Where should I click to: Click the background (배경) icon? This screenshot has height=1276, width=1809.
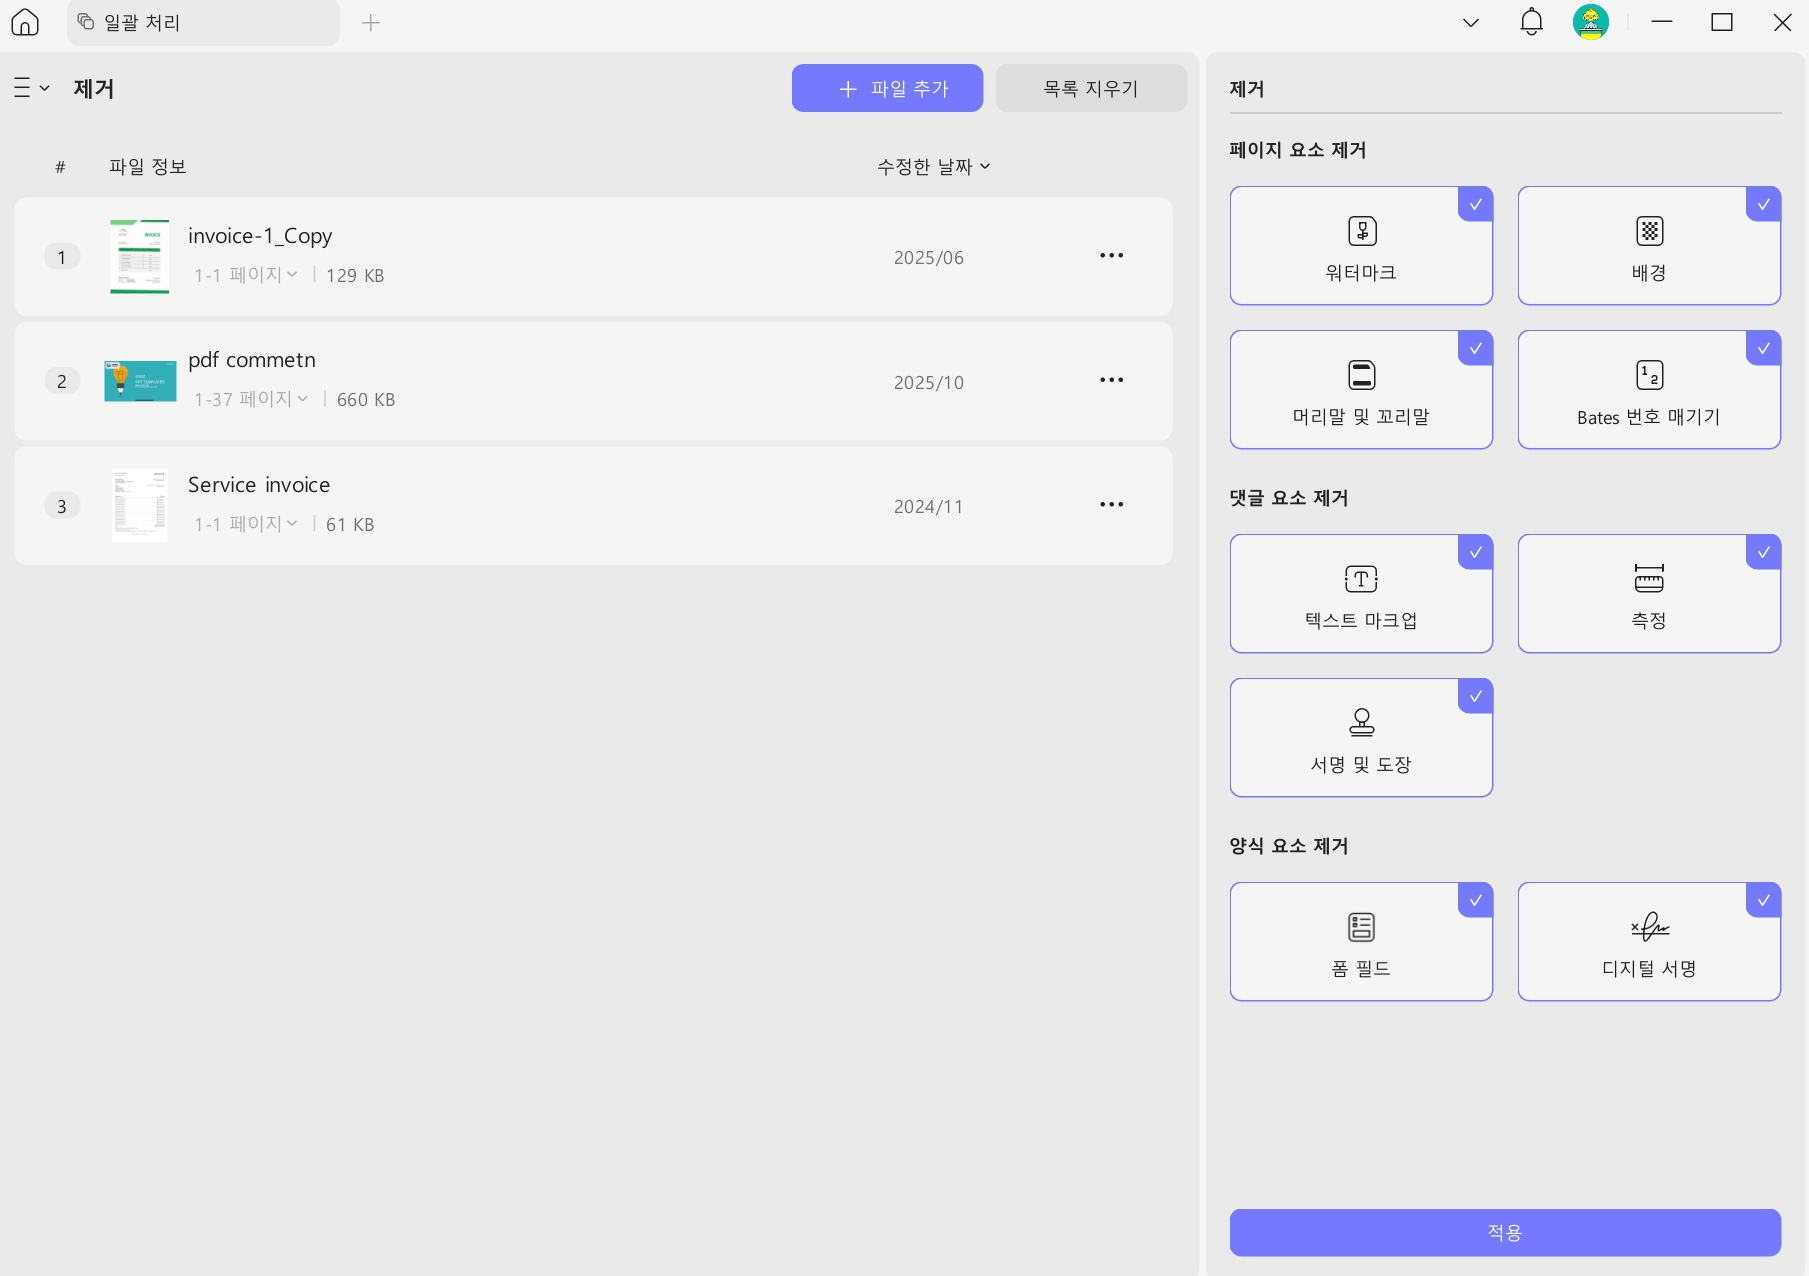point(1649,231)
